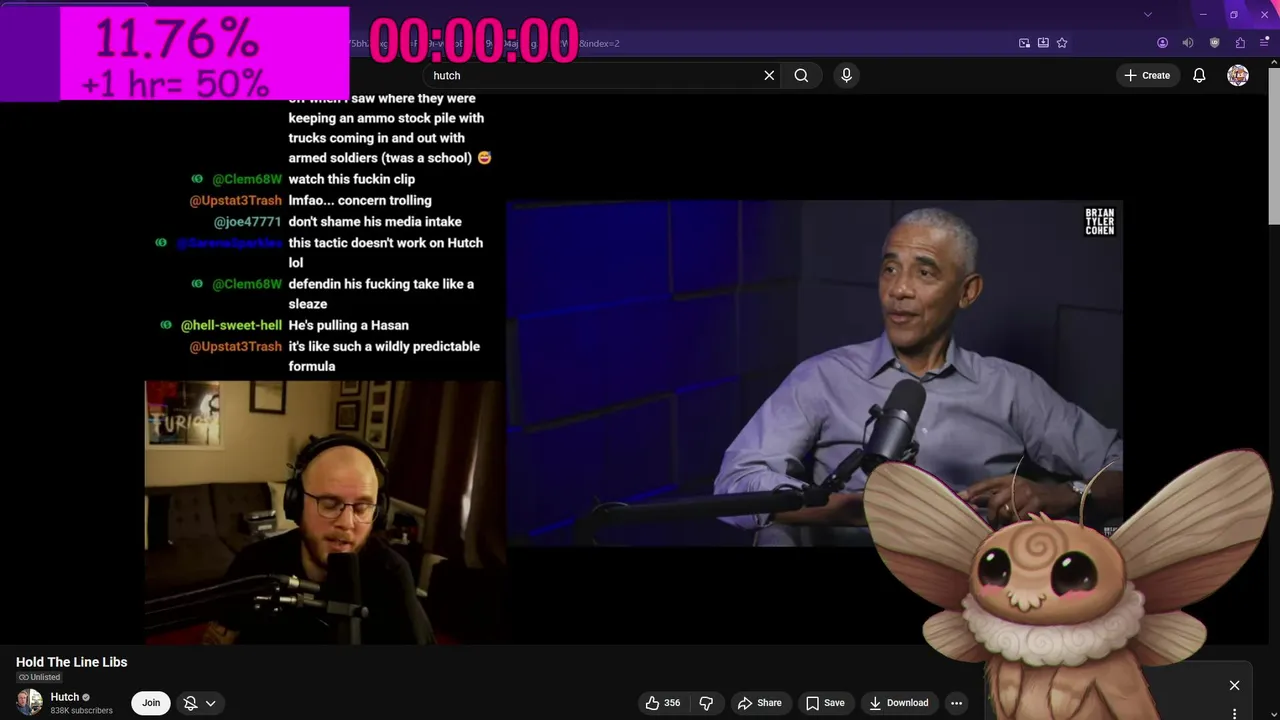This screenshot has width=1280, height=720.
Task: Click the page scrollbar up arrow
Action: 1273,64
